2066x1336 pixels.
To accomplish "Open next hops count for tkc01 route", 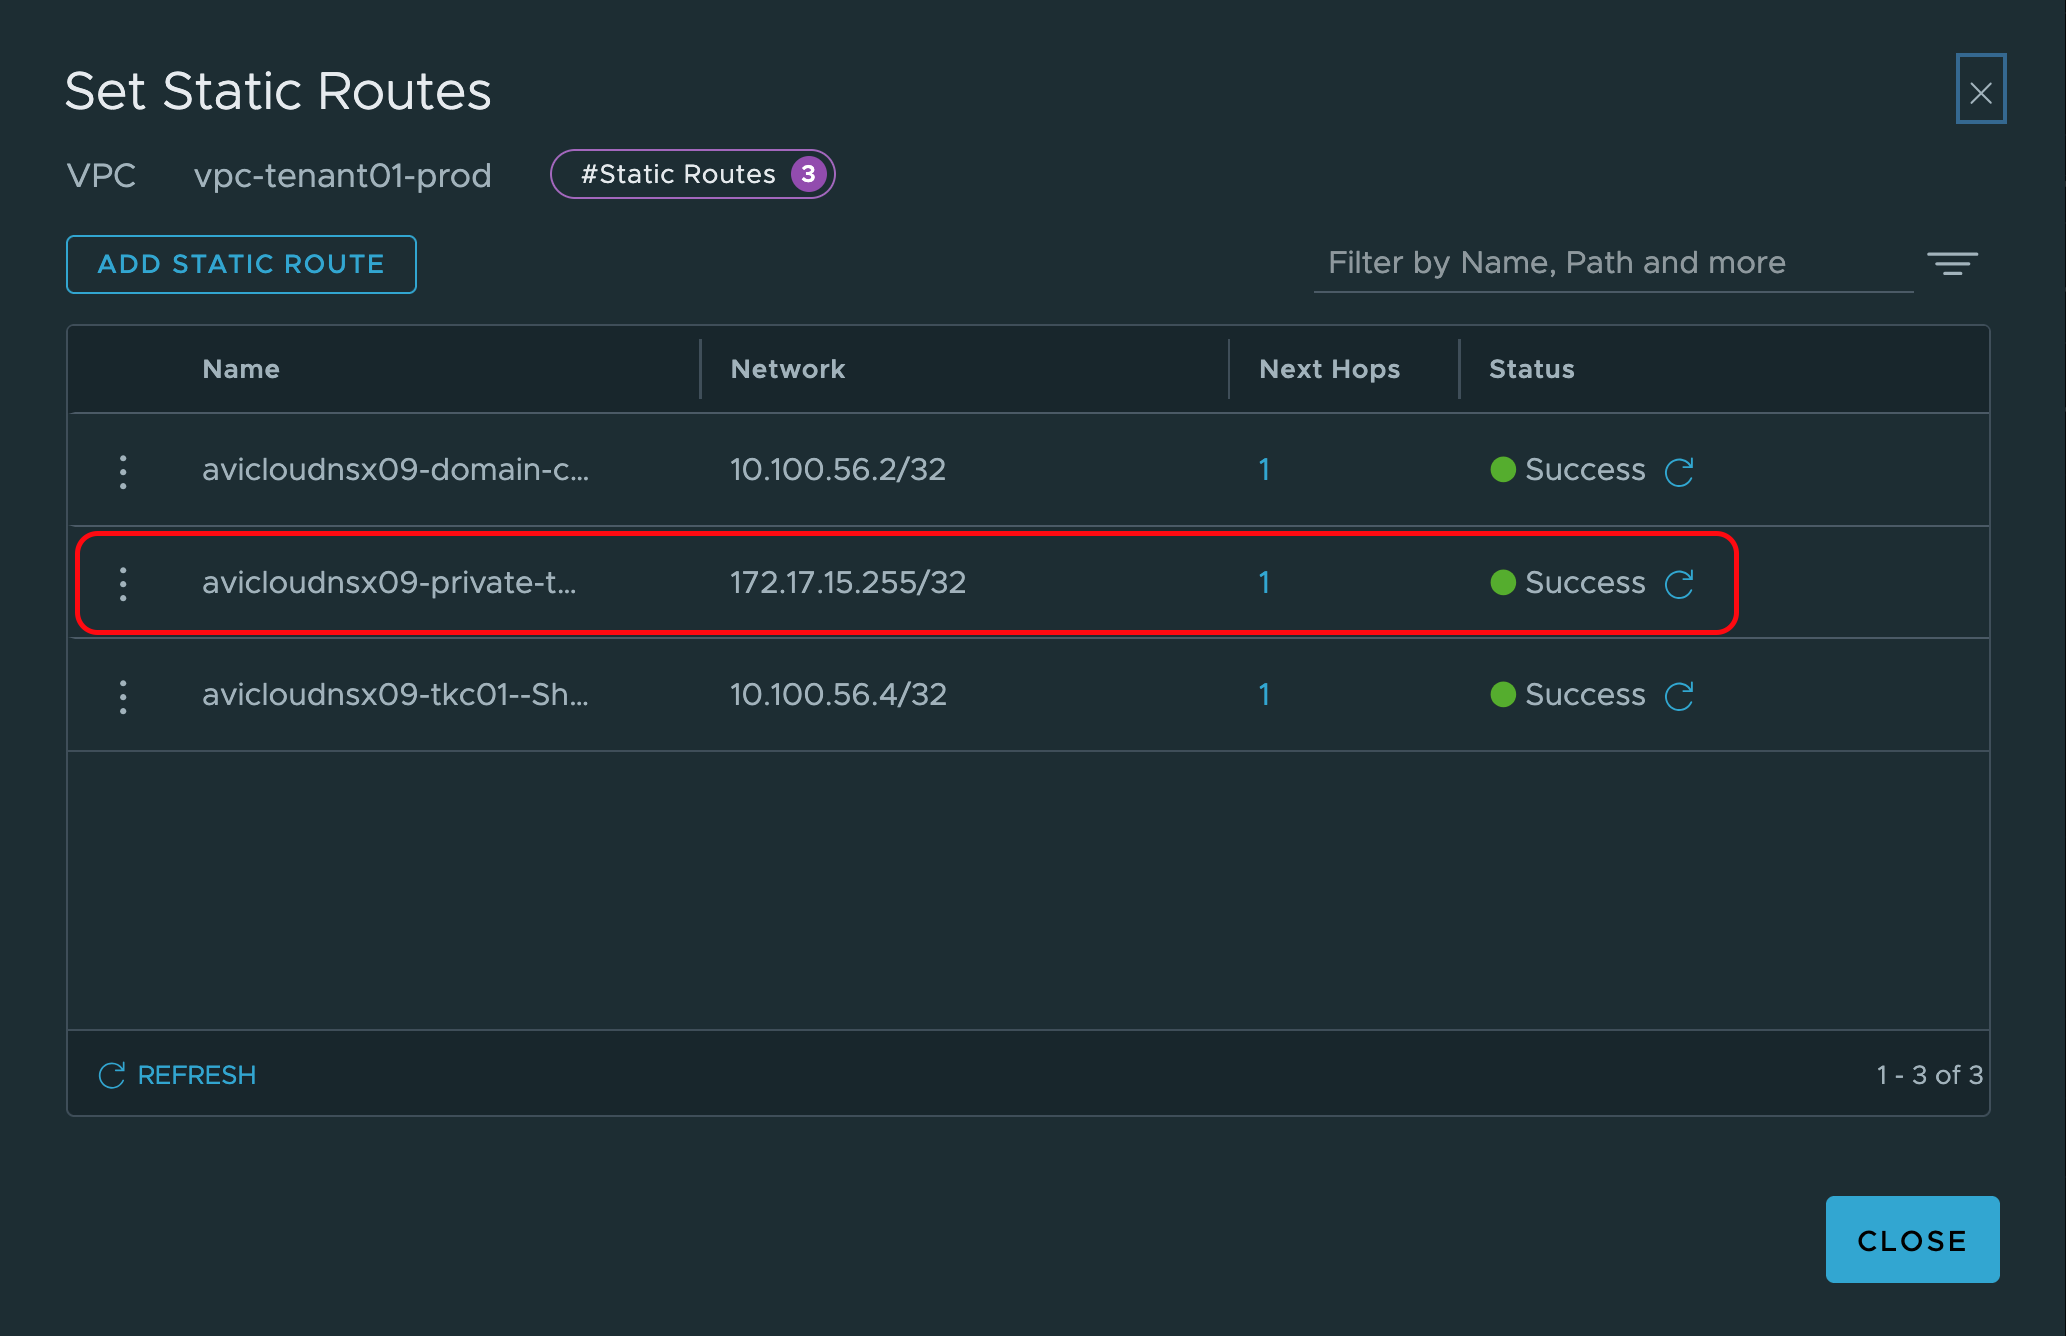I will coord(1264,695).
